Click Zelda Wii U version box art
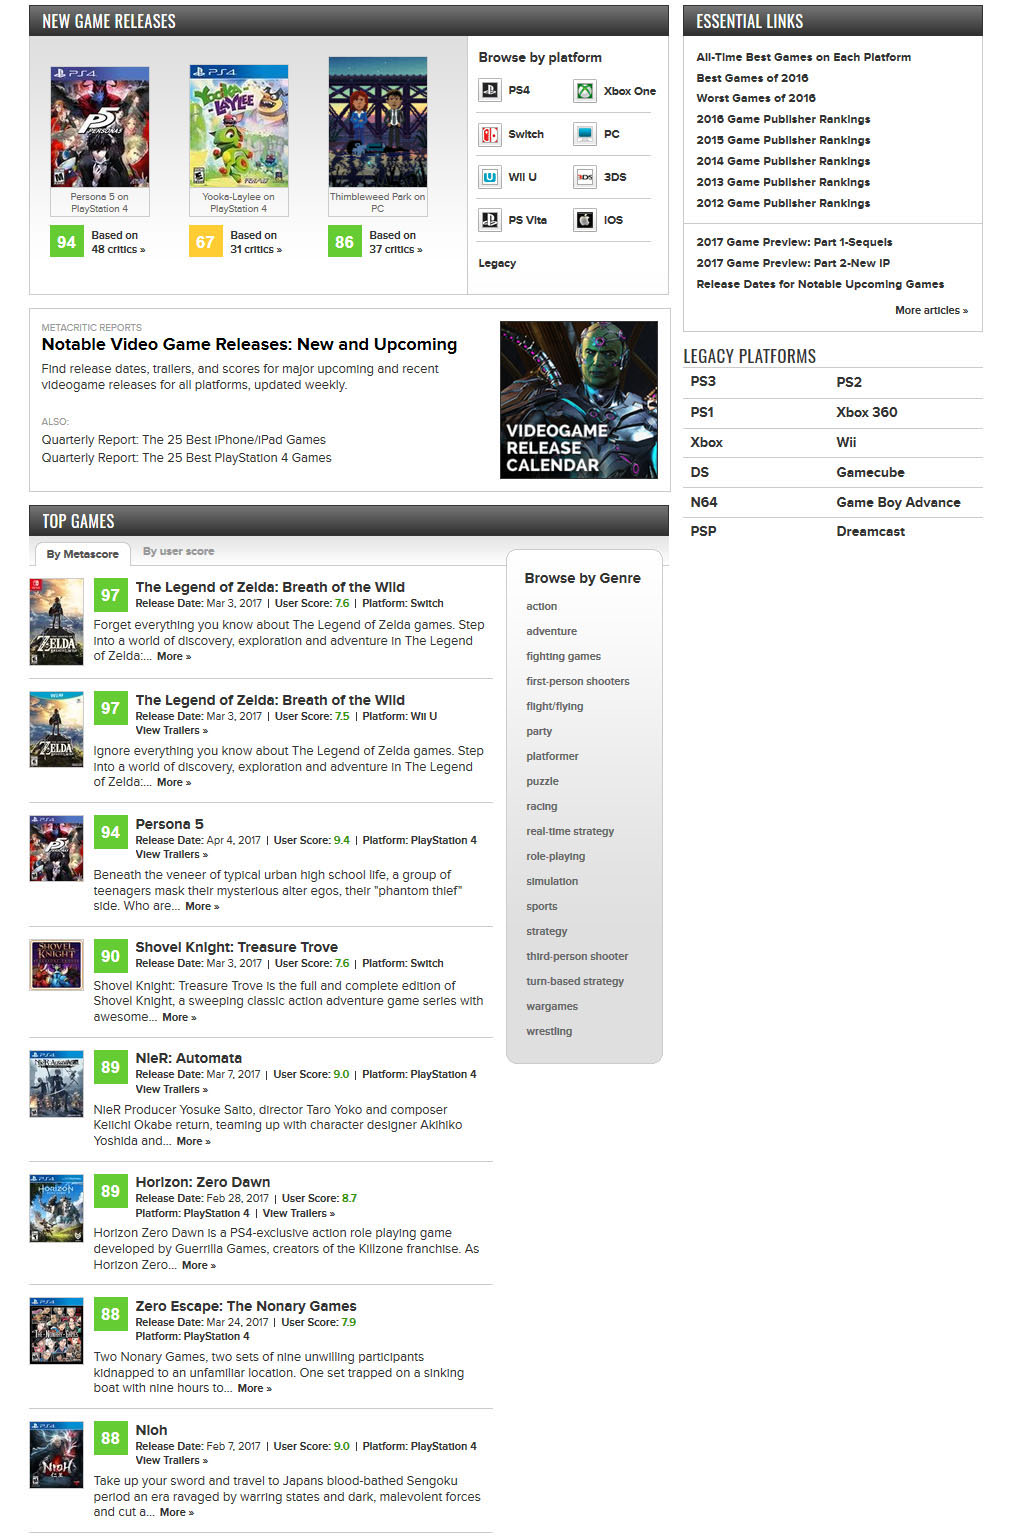The width and height of the screenshot is (1014, 1539). (57, 730)
